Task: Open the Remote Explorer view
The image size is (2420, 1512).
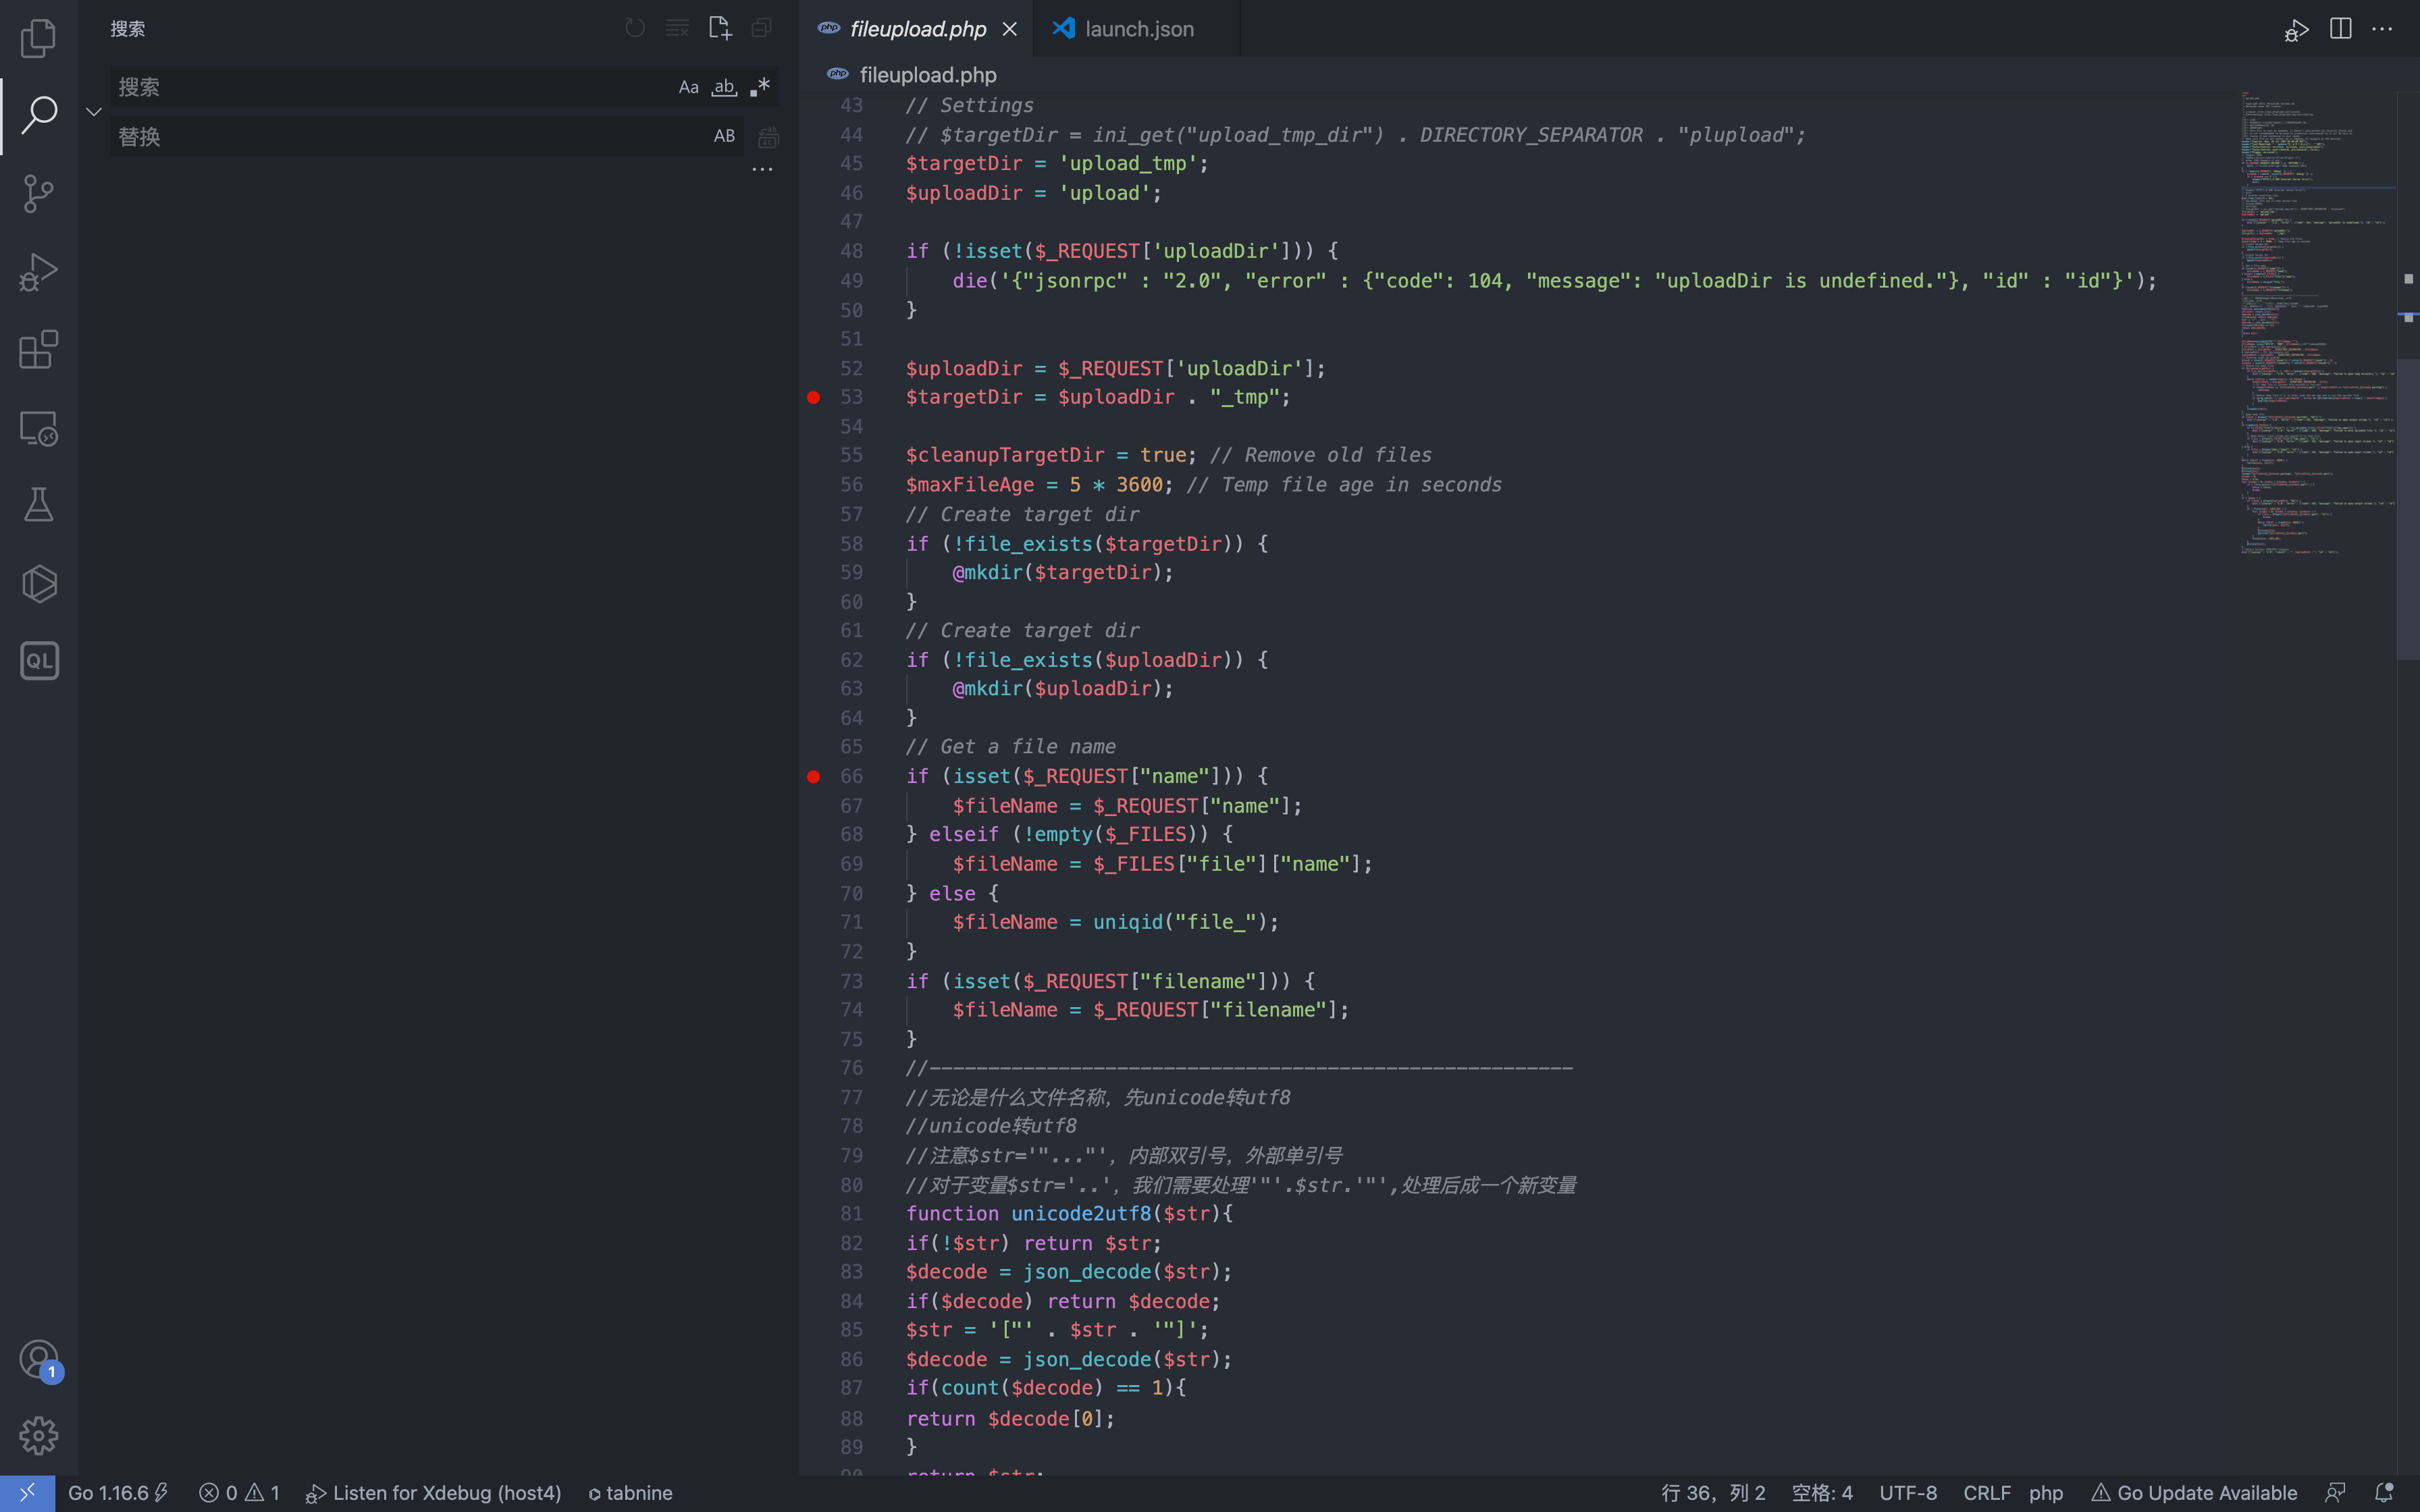Action: [x=38, y=428]
